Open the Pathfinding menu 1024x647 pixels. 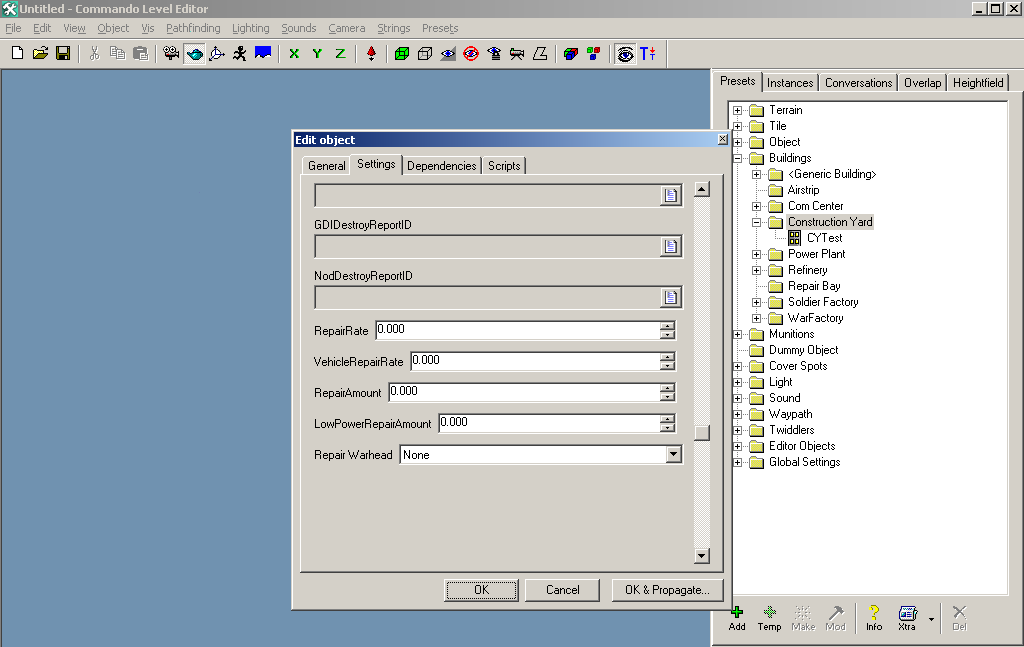click(193, 28)
